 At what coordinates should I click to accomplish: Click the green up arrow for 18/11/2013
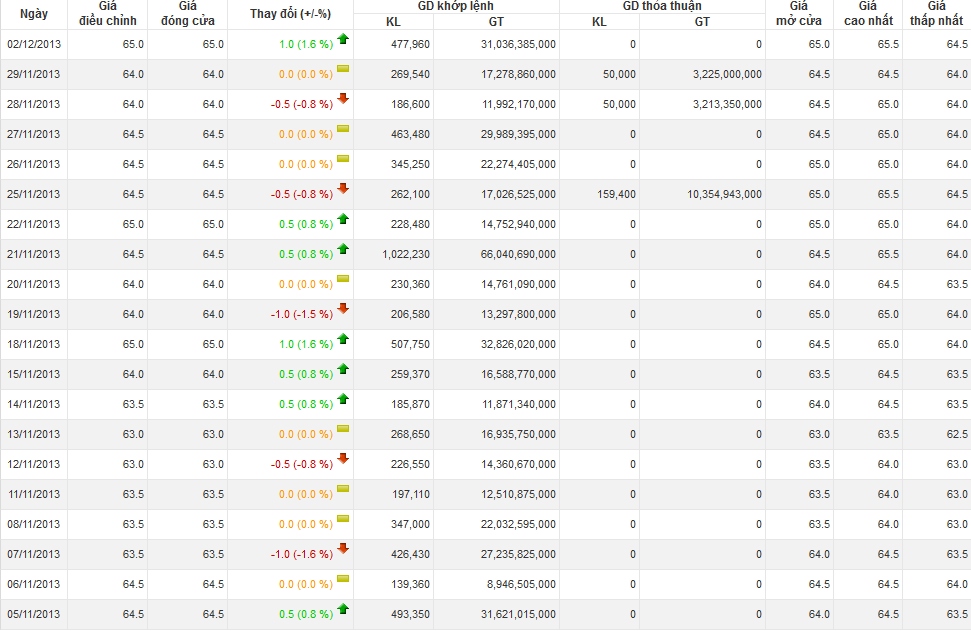coord(343,339)
